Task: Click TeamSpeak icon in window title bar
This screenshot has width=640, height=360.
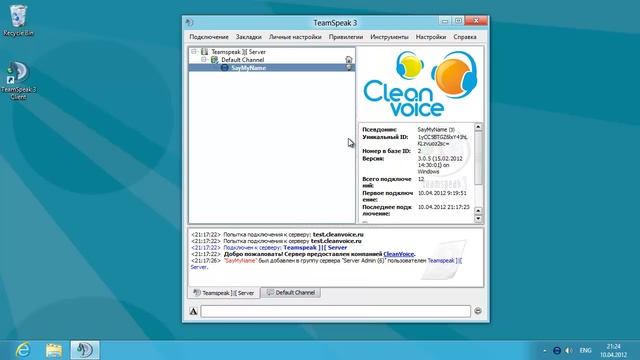Action: (x=190, y=22)
